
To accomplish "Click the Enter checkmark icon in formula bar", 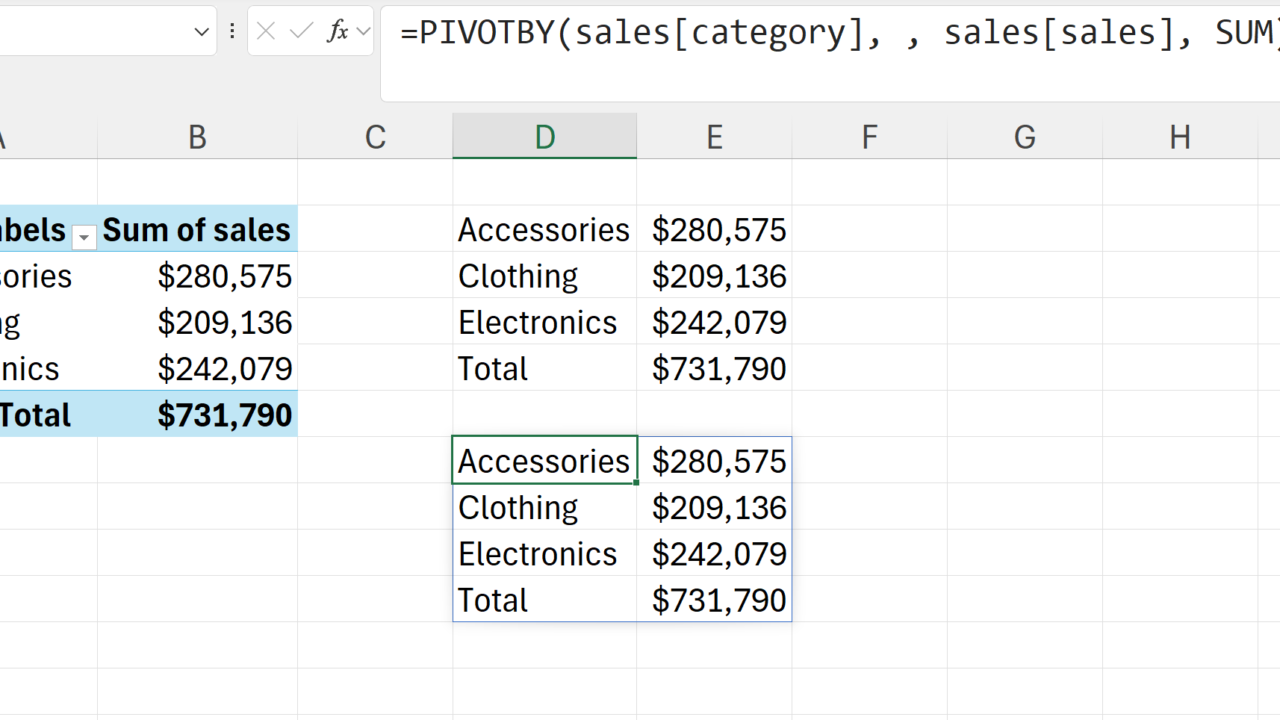I will pyautogui.click(x=301, y=32).
